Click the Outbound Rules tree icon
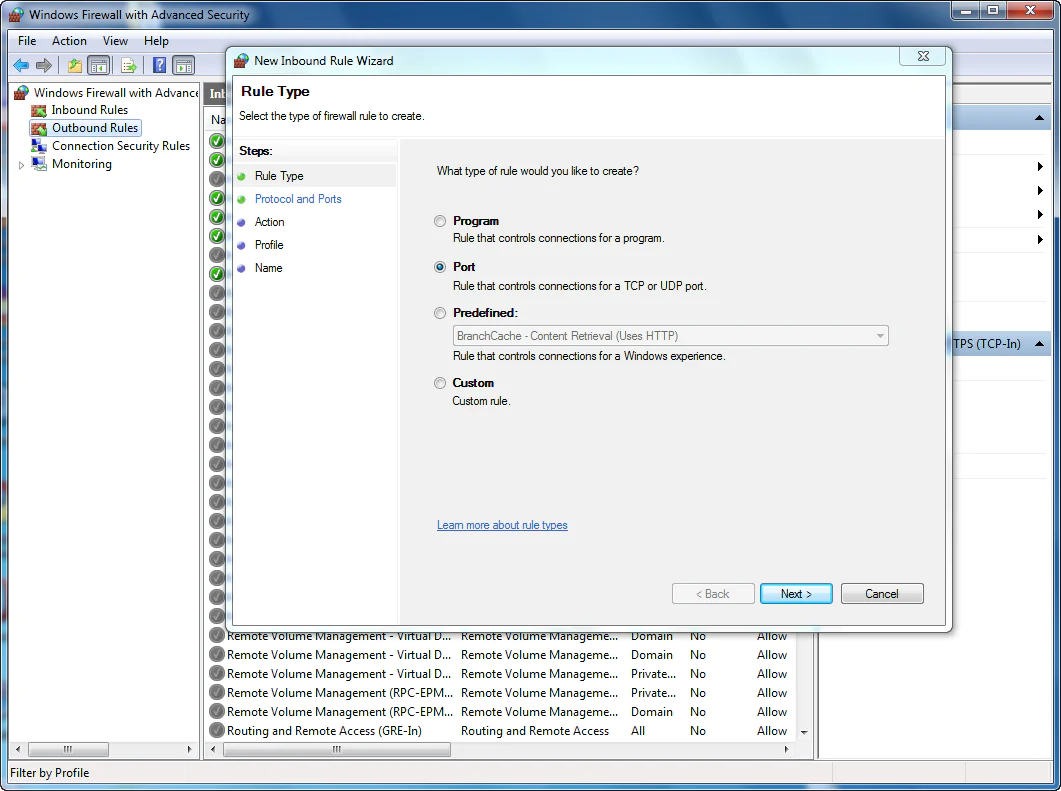The height and width of the screenshot is (791, 1061). (x=39, y=129)
